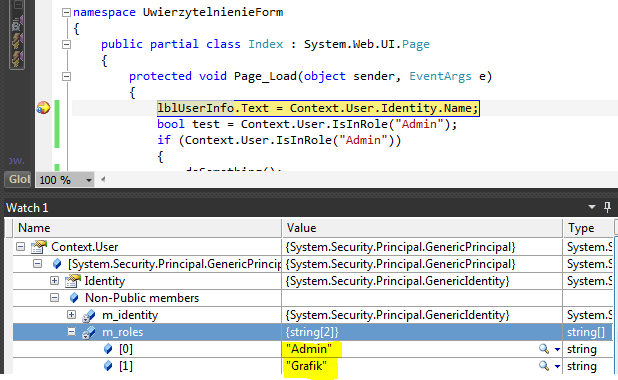Click the {string[2]} value of m_roles
The height and width of the screenshot is (380, 618).
click(x=312, y=332)
